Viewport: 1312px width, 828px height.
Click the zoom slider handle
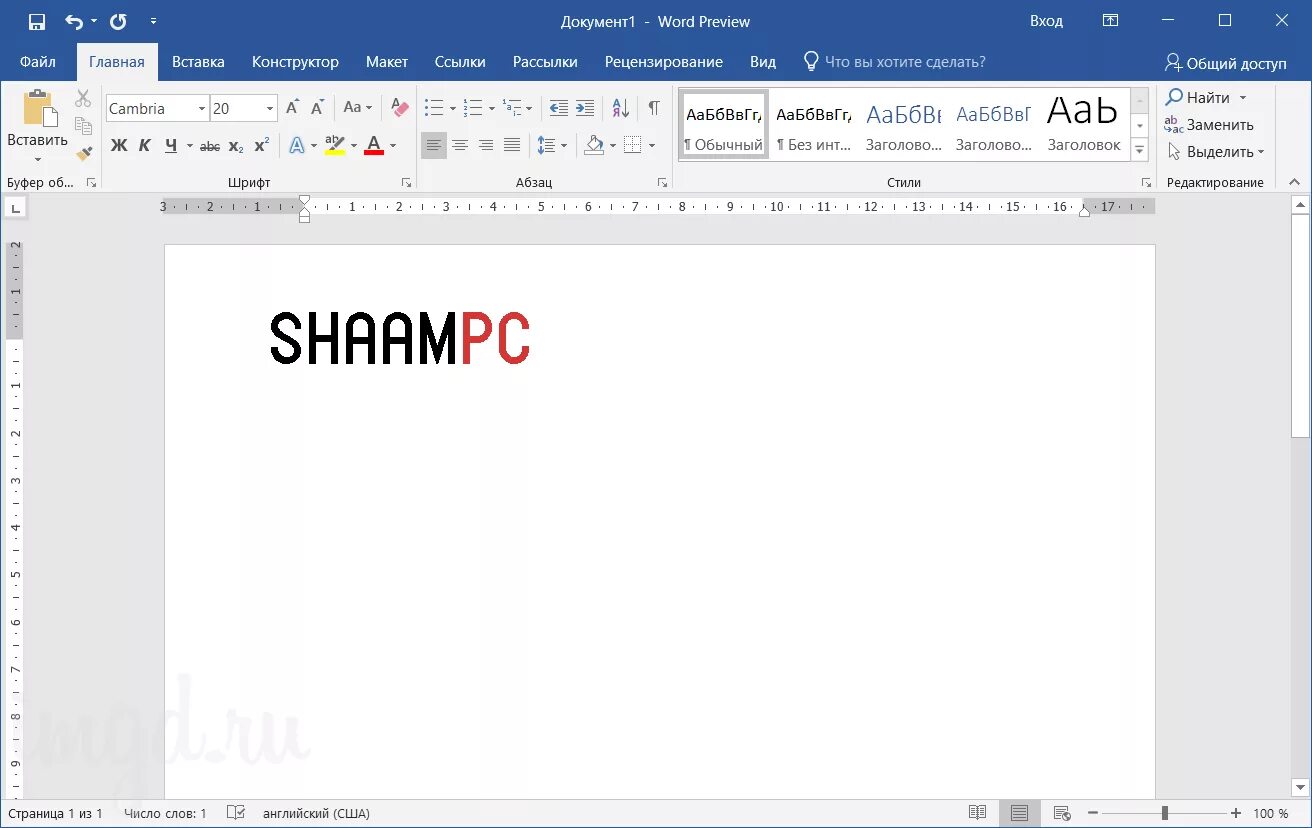click(1164, 813)
